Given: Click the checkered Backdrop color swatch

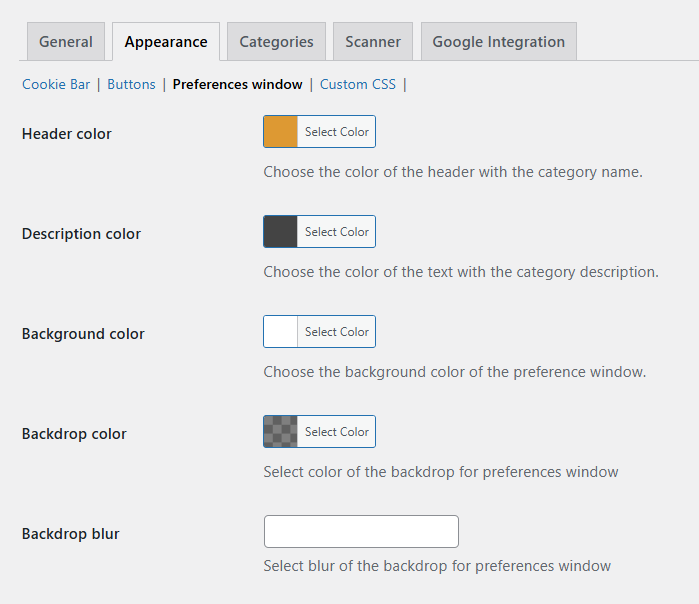Looking at the screenshot, I should tap(281, 432).
